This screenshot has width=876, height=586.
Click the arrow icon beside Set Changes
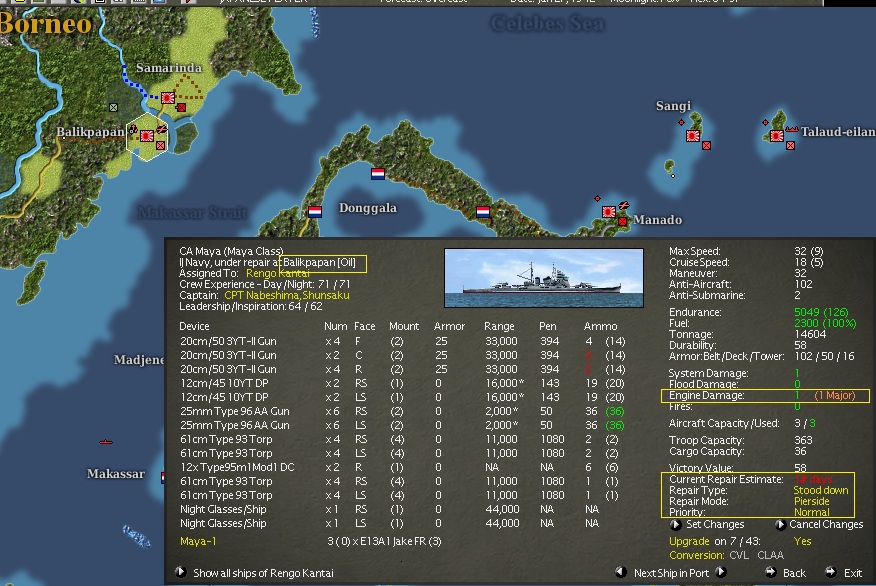676,525
